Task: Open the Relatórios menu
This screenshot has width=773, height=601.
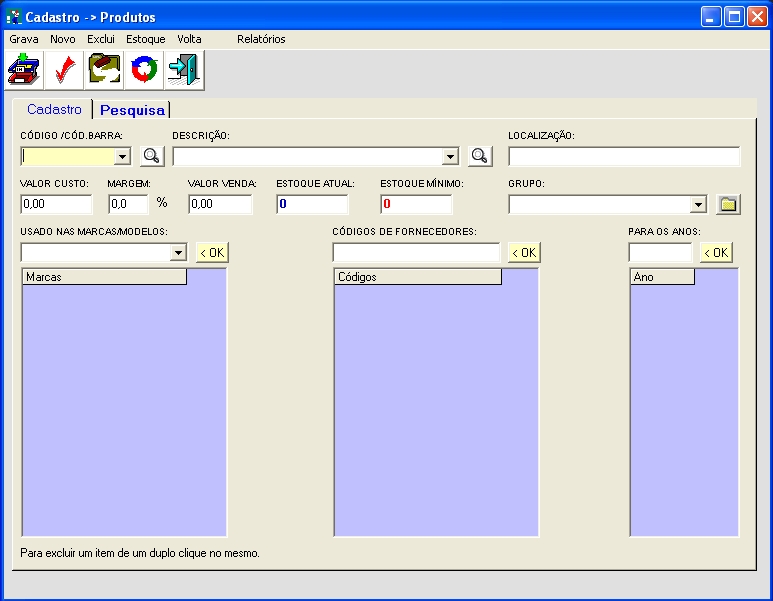Action: point(261,39)
